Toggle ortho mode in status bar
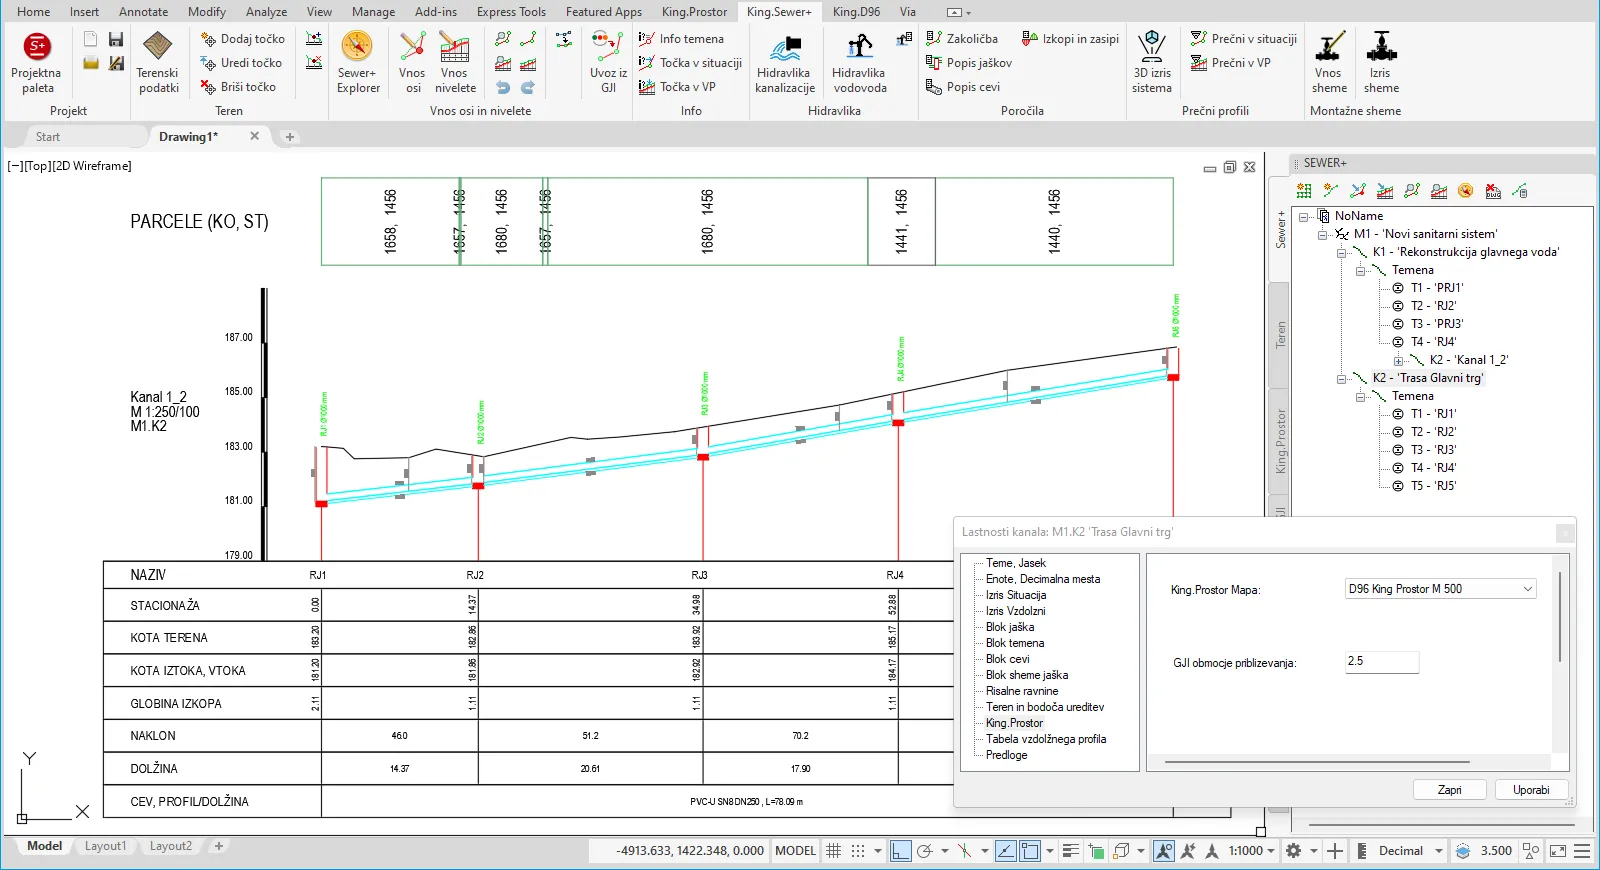 coord(900,851)
